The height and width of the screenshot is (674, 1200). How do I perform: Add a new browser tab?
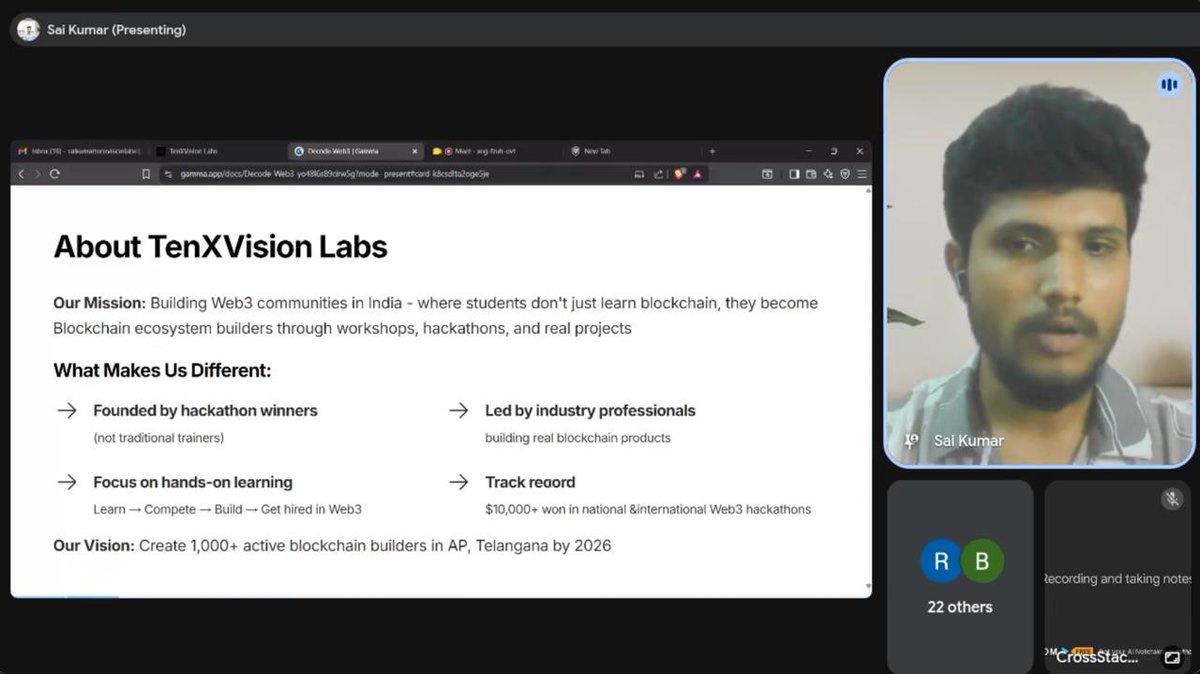tap(712, 151)
